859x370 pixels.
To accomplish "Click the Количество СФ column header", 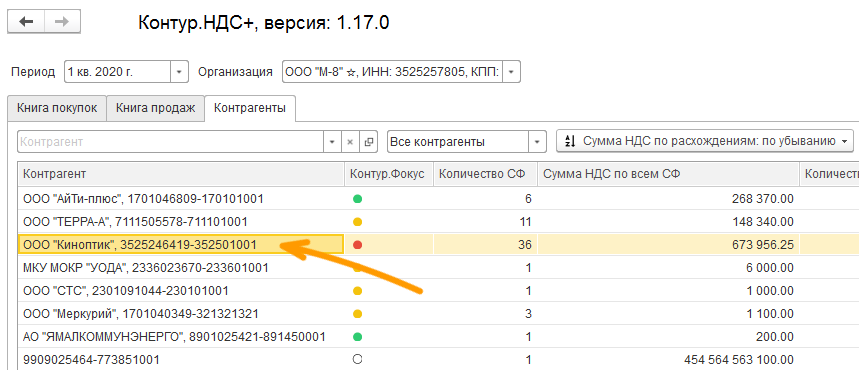I will (485, 174).
